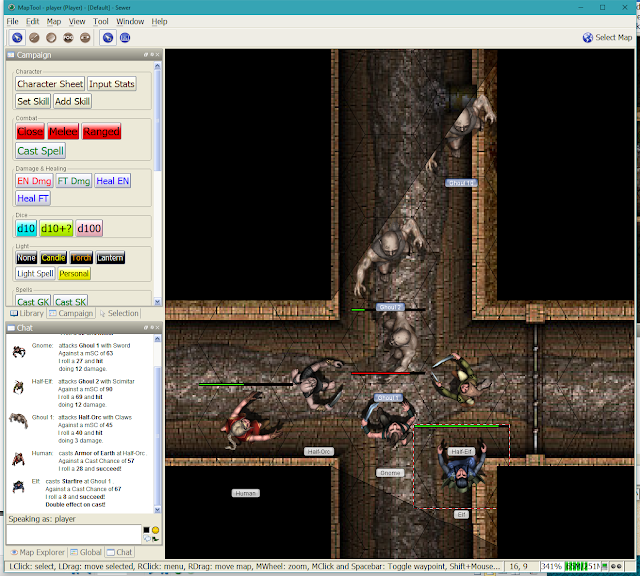Click the two-dot connection status indicator
This screenshot has height=576, width=640.
[x=616, y=566]
